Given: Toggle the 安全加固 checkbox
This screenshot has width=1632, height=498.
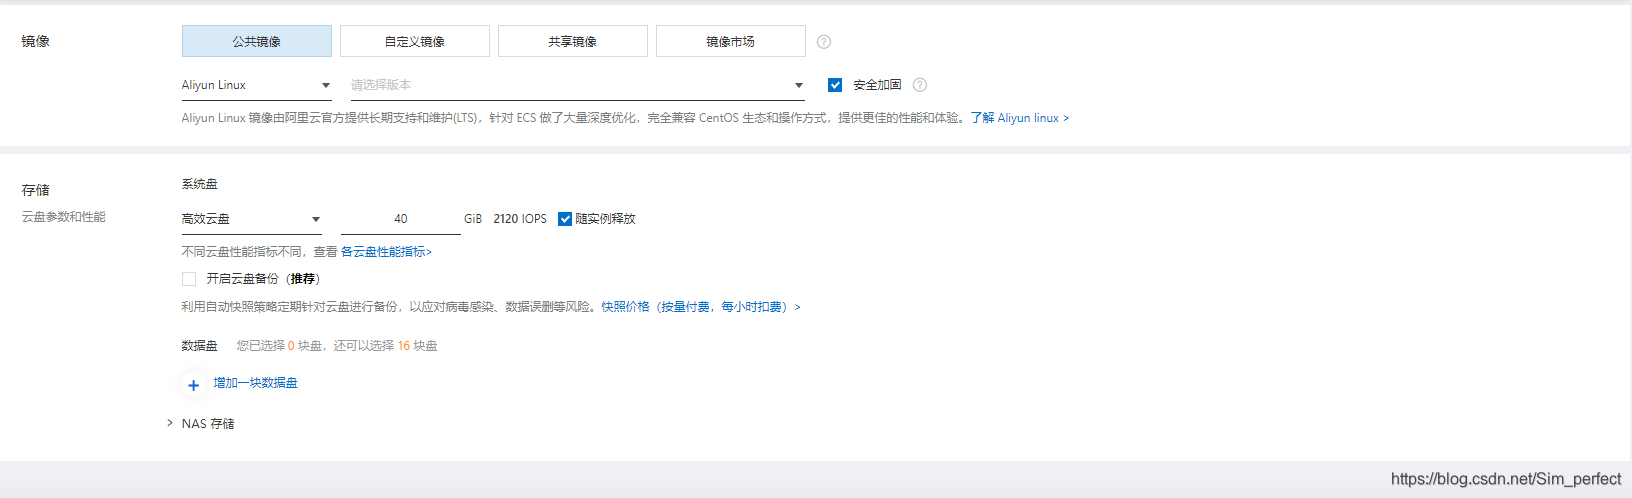Looking at the screenshot, I should point(835,85).
